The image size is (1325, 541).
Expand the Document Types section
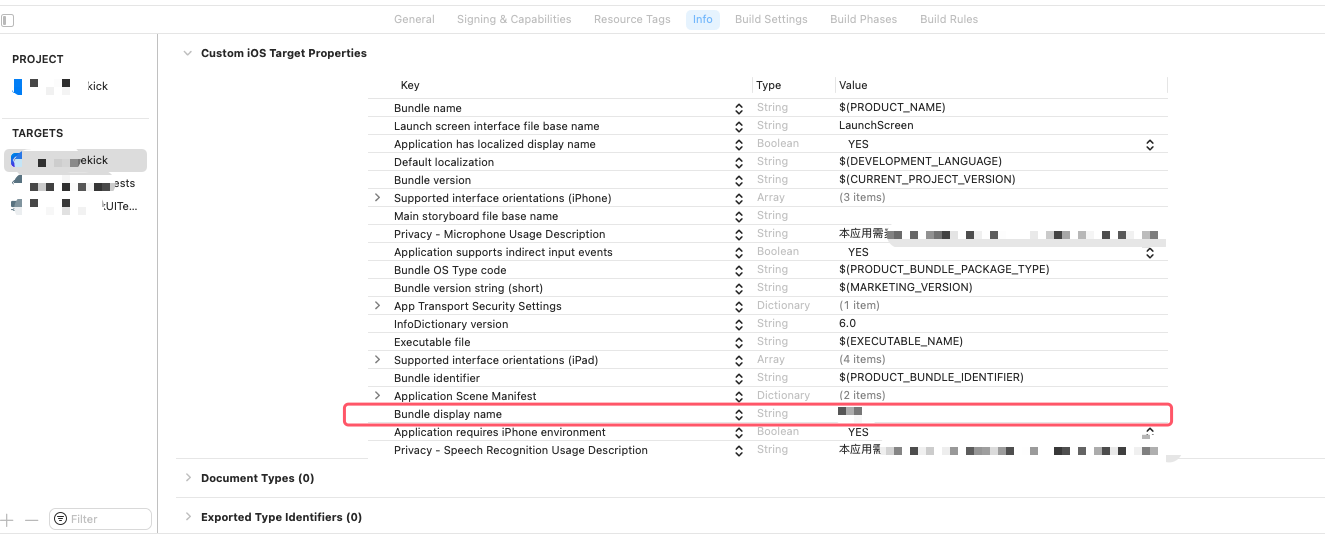point(187,478)
